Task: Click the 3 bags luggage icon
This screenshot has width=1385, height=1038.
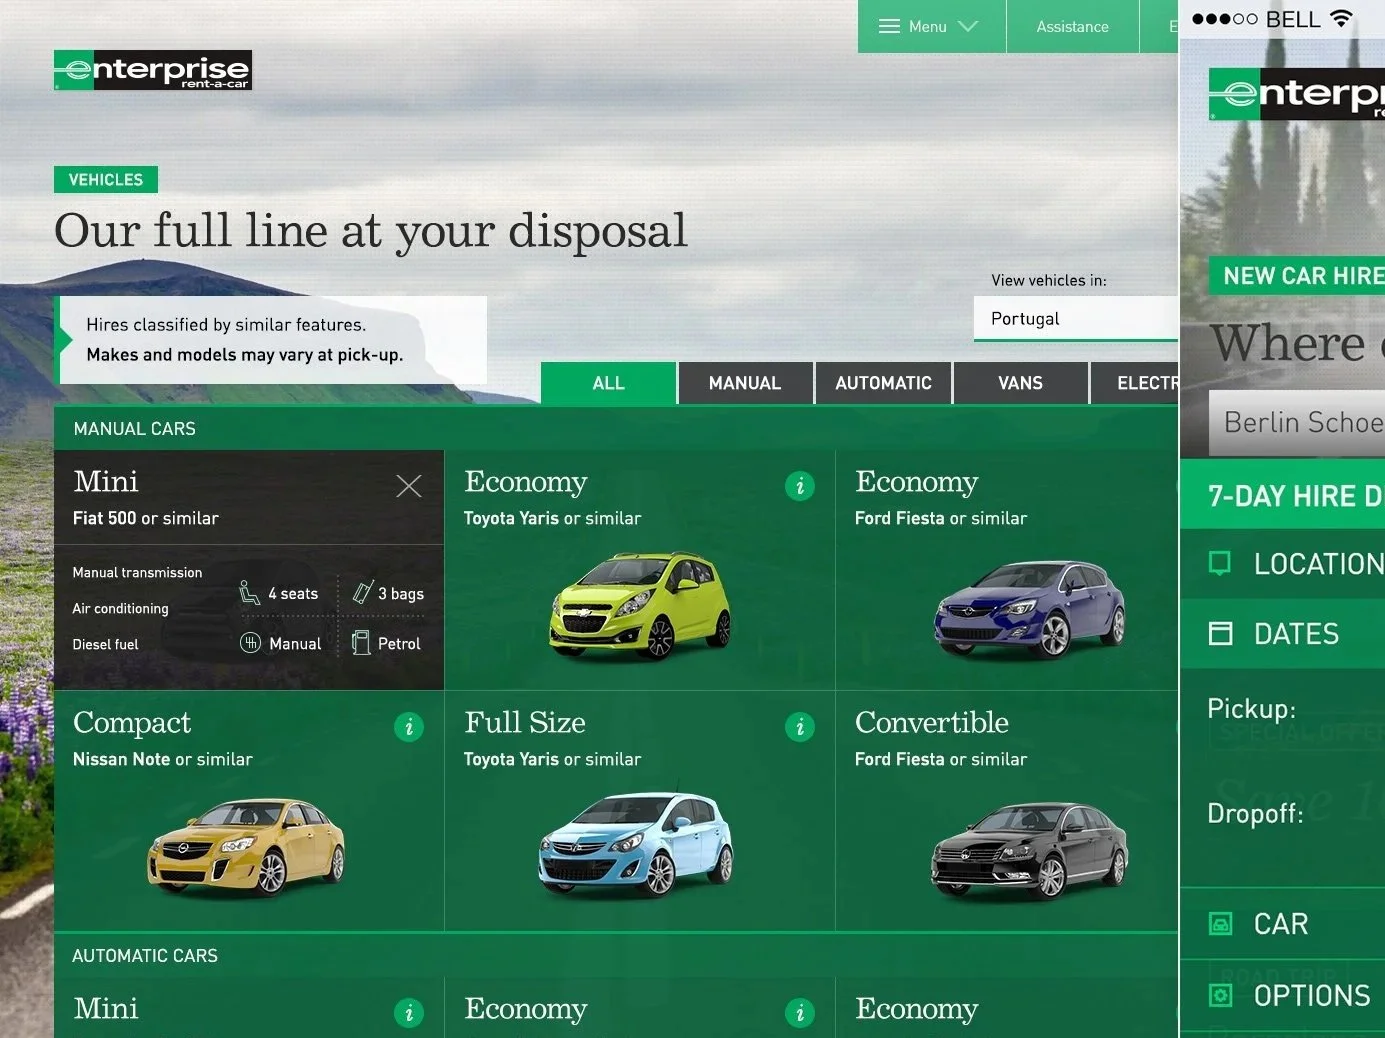Action: [363, 592]
